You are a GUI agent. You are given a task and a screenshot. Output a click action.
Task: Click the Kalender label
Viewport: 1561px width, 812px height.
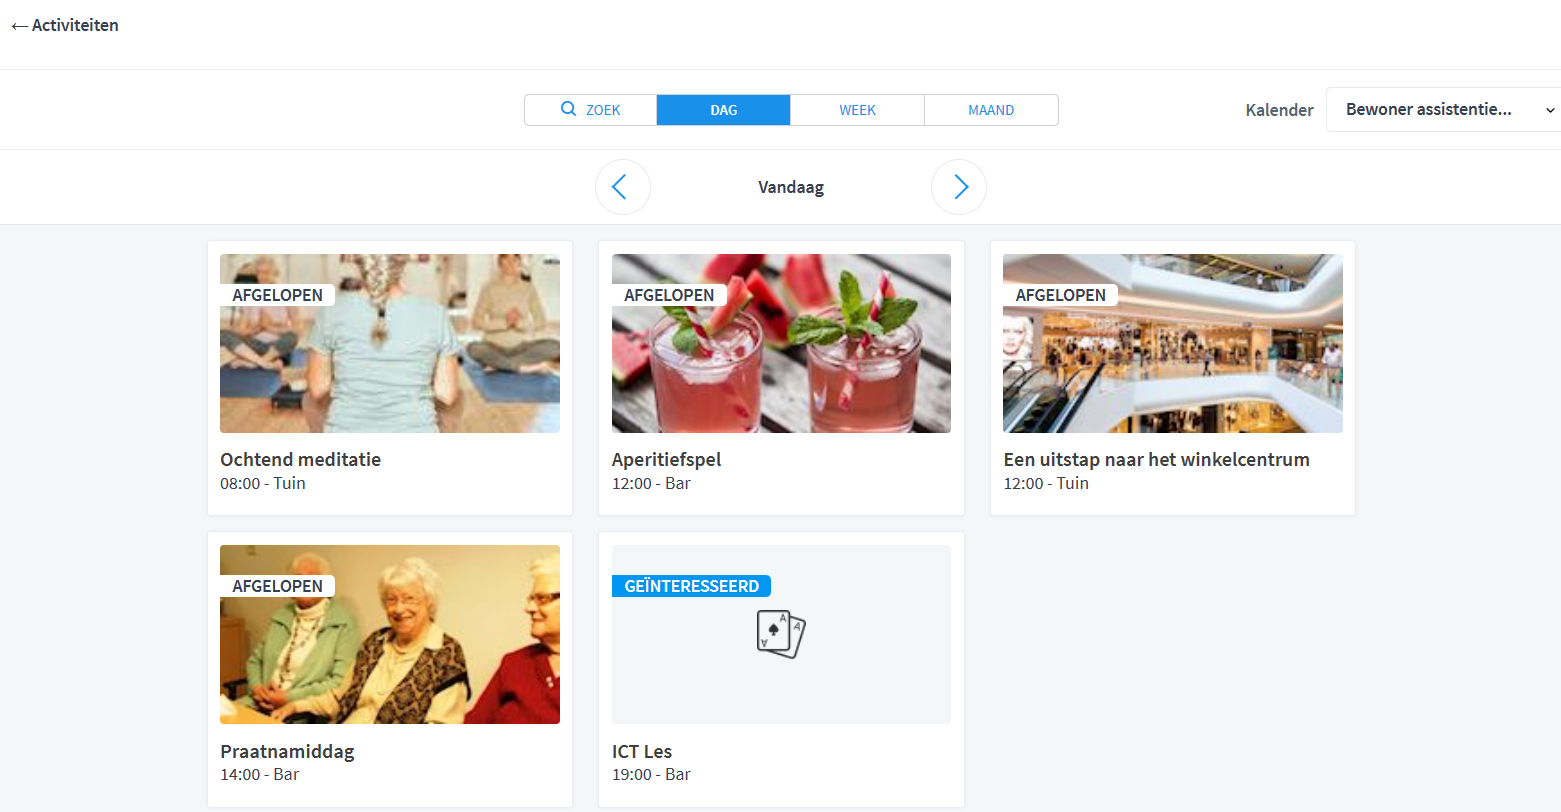pos(1279,110)
